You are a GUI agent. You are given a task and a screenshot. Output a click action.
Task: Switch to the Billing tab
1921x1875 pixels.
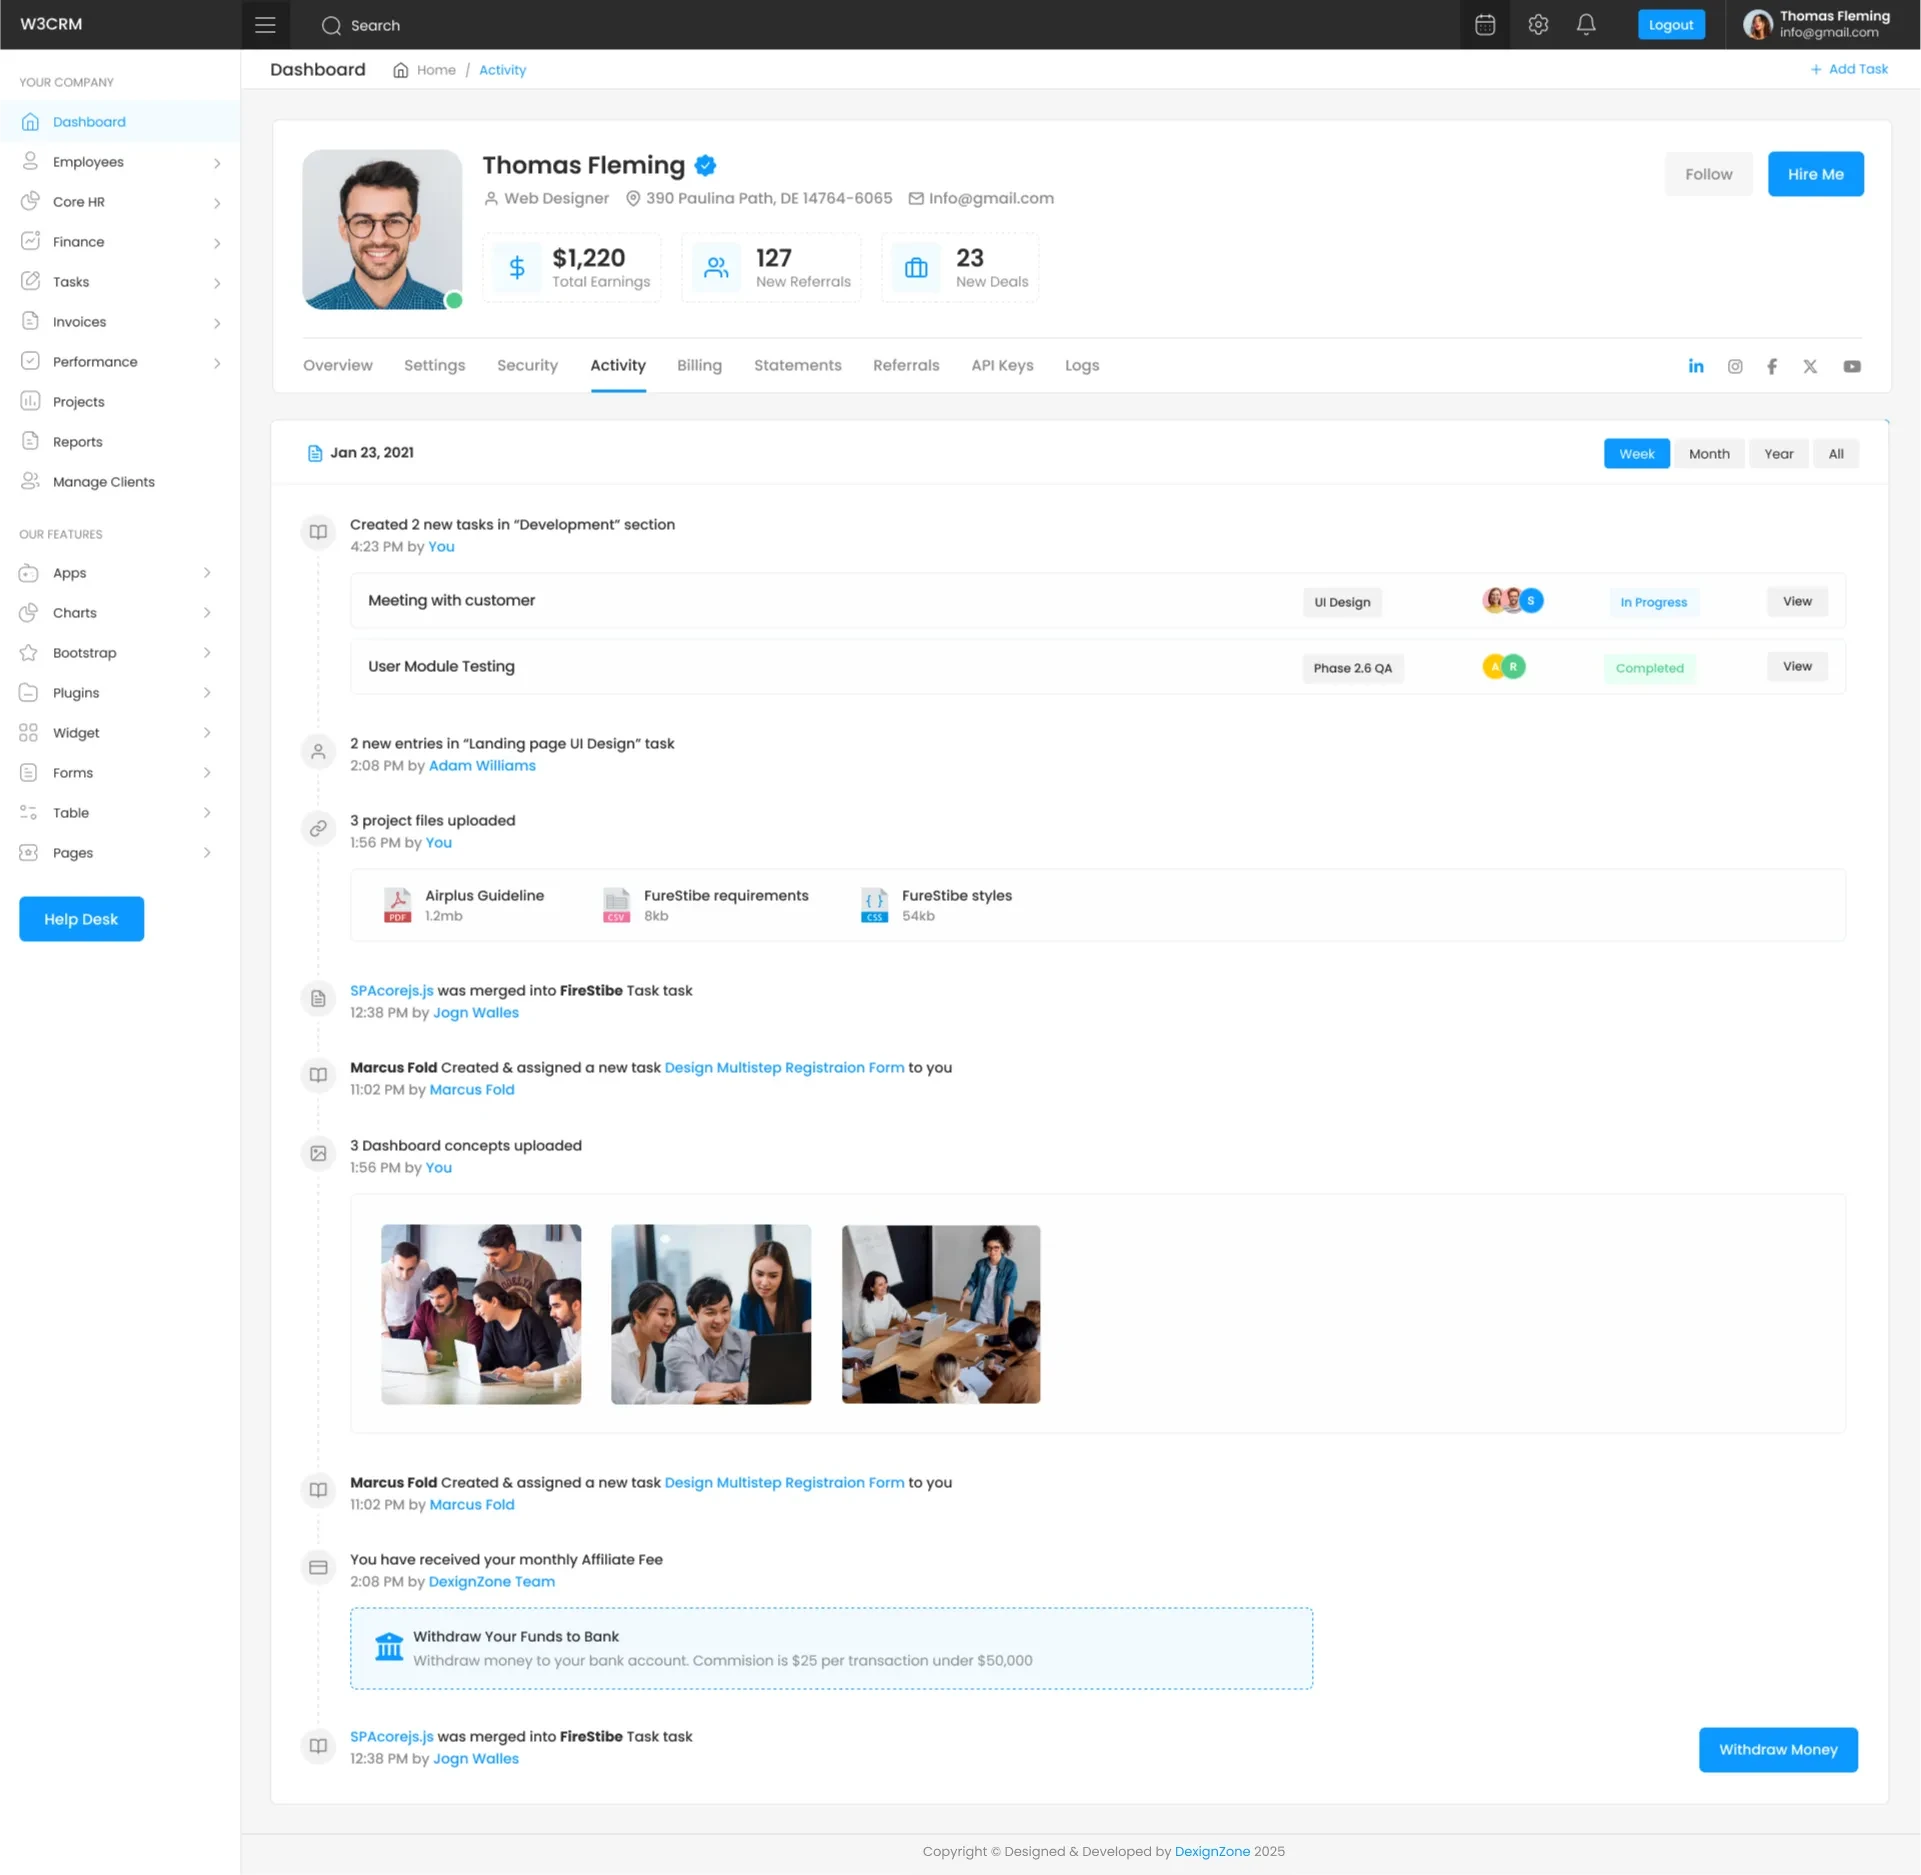pos(699,366)
